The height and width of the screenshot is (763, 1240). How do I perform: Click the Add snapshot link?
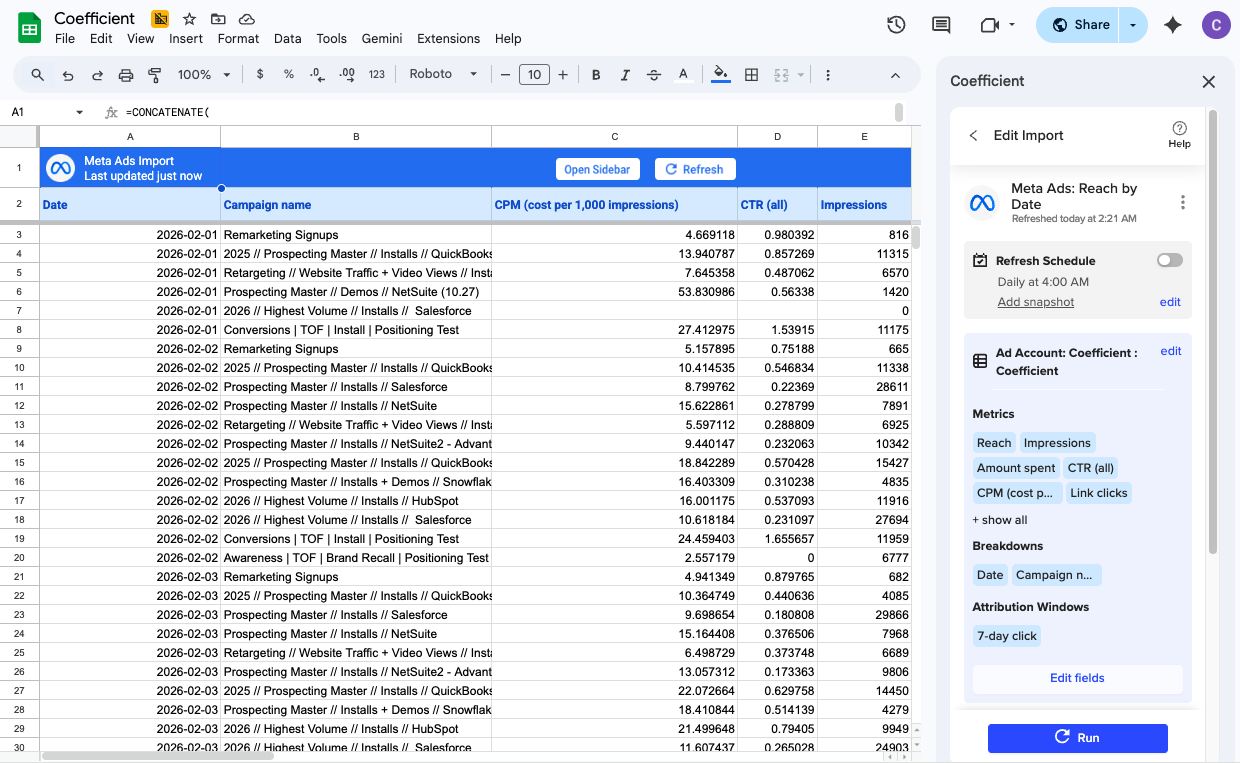(1035, 301)
